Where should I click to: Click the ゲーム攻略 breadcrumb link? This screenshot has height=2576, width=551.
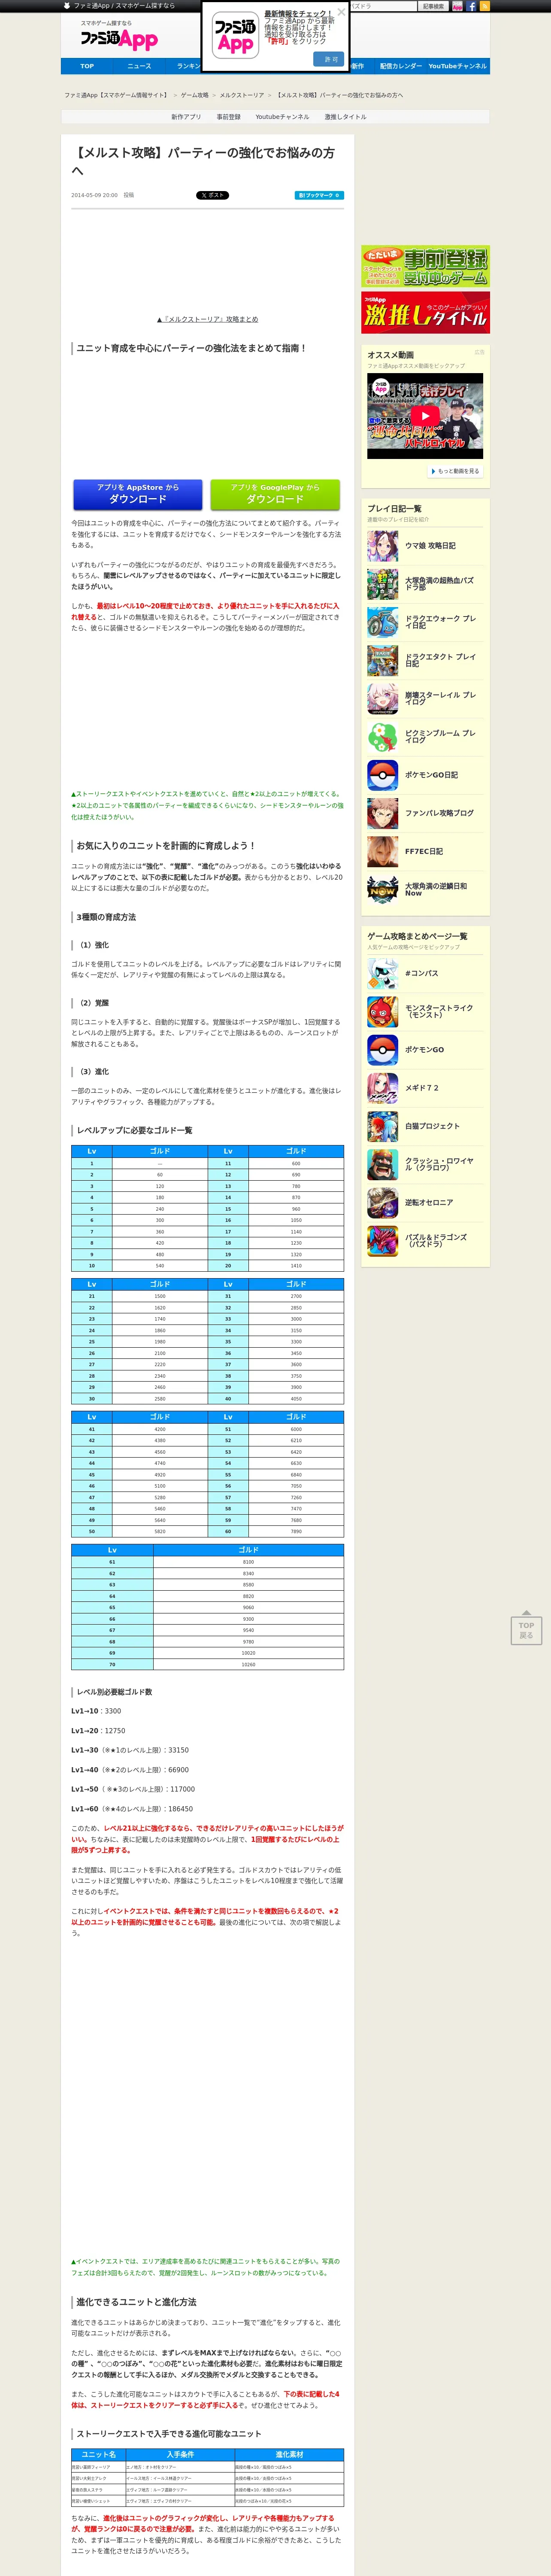[x=195, y=95]
